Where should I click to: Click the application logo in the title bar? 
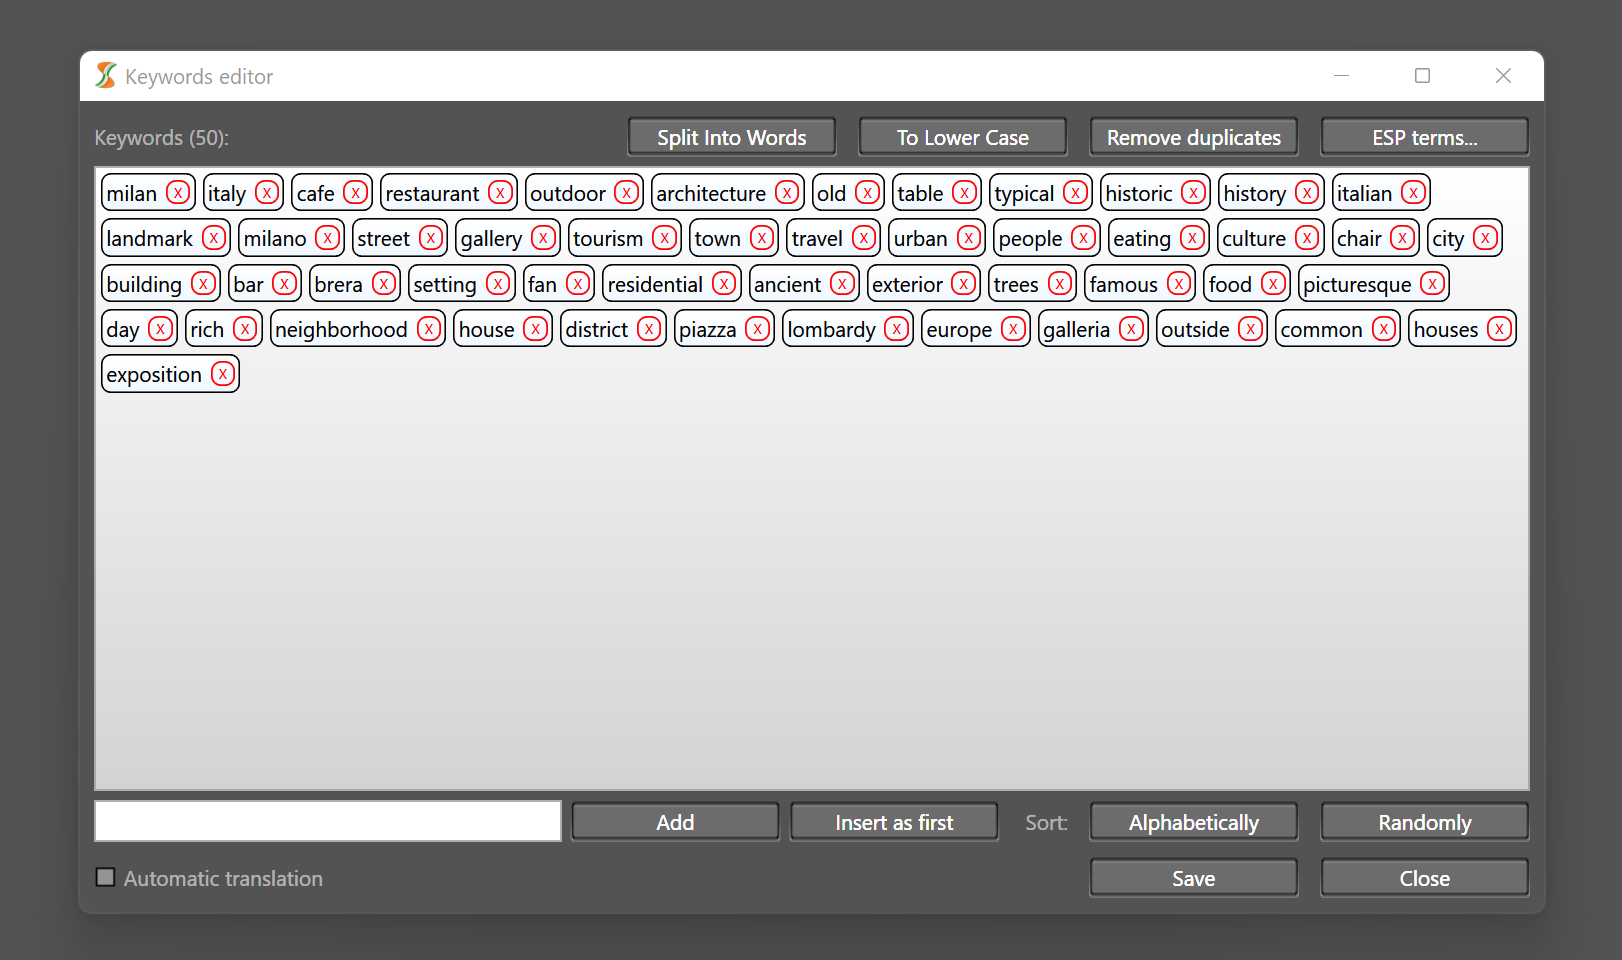[x=104, y=75]
